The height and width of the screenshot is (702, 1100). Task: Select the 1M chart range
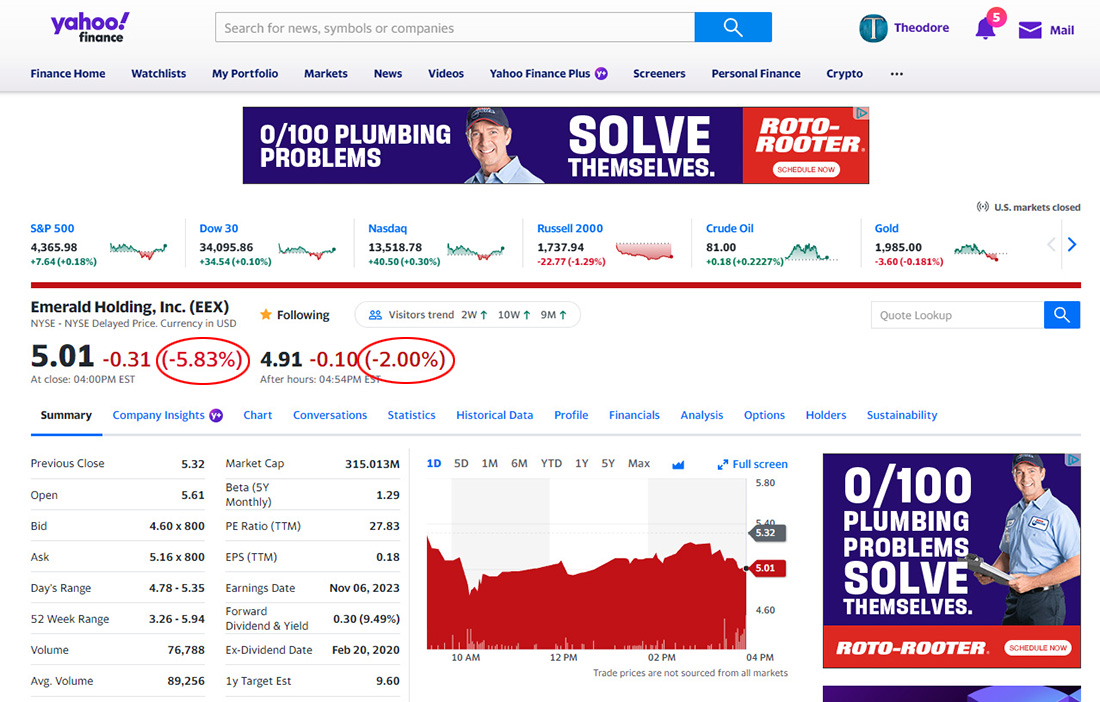click(x=490, y=464)
